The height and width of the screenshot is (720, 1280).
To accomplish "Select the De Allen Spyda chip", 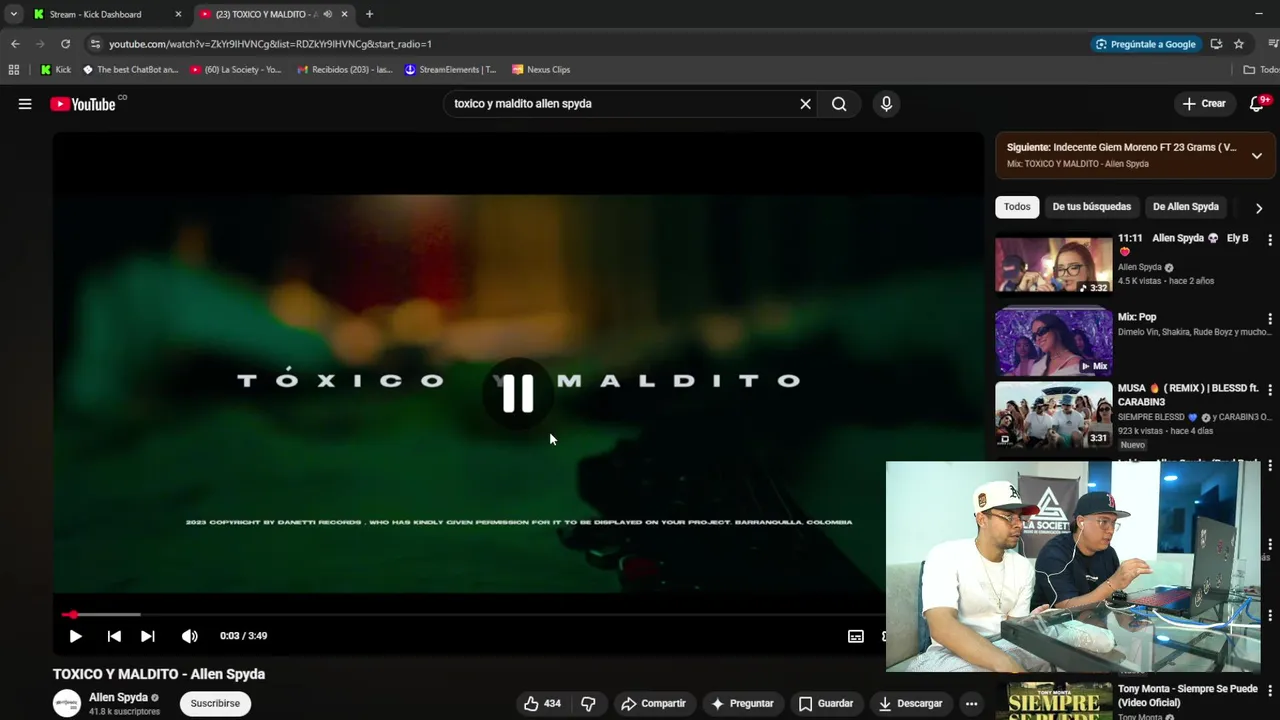I will point(1186,207).
